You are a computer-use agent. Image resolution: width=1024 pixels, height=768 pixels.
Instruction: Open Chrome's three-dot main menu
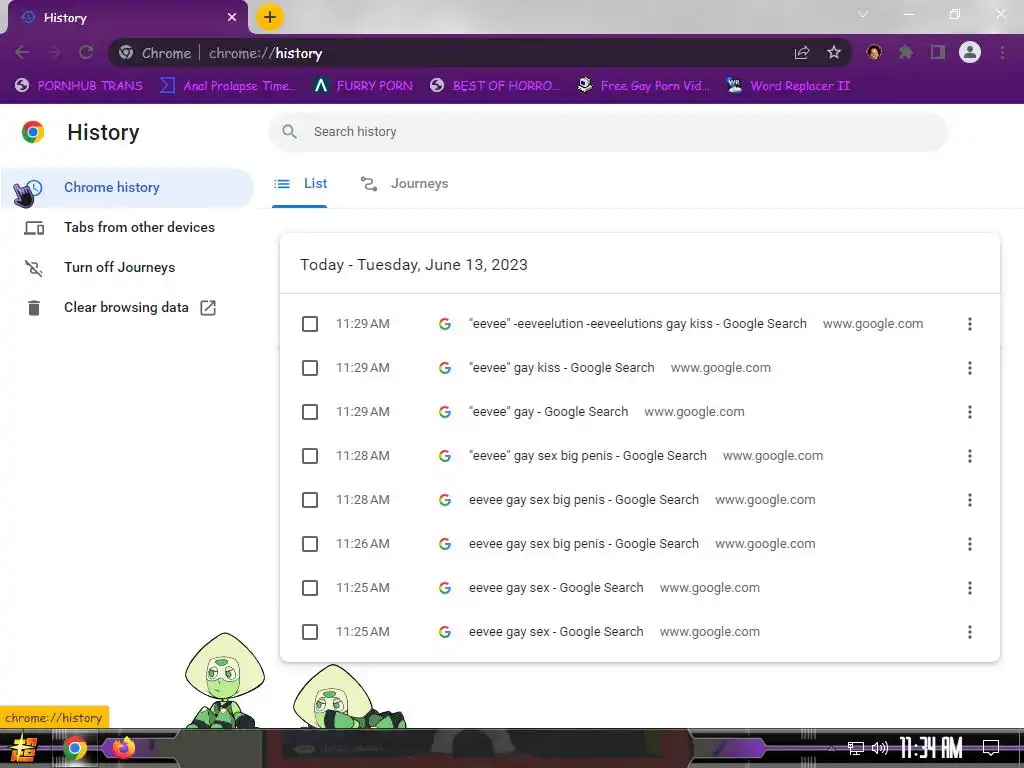point(1002,53)
